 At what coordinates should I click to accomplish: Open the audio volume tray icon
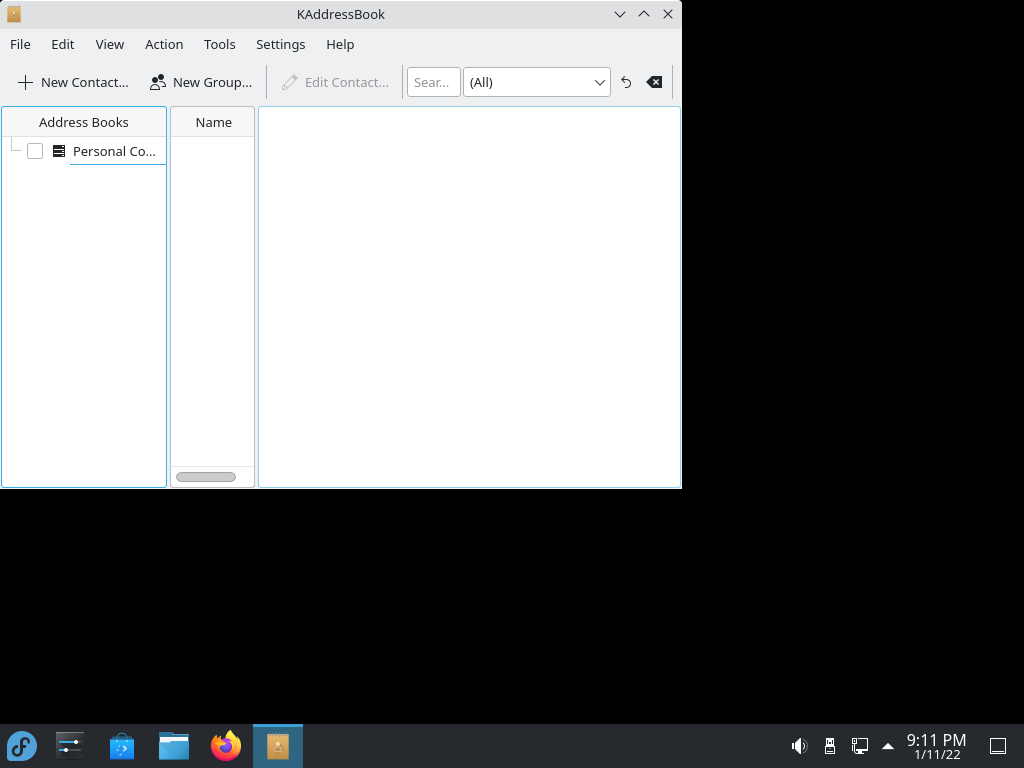pyautogui.click(x=799, y=746)
